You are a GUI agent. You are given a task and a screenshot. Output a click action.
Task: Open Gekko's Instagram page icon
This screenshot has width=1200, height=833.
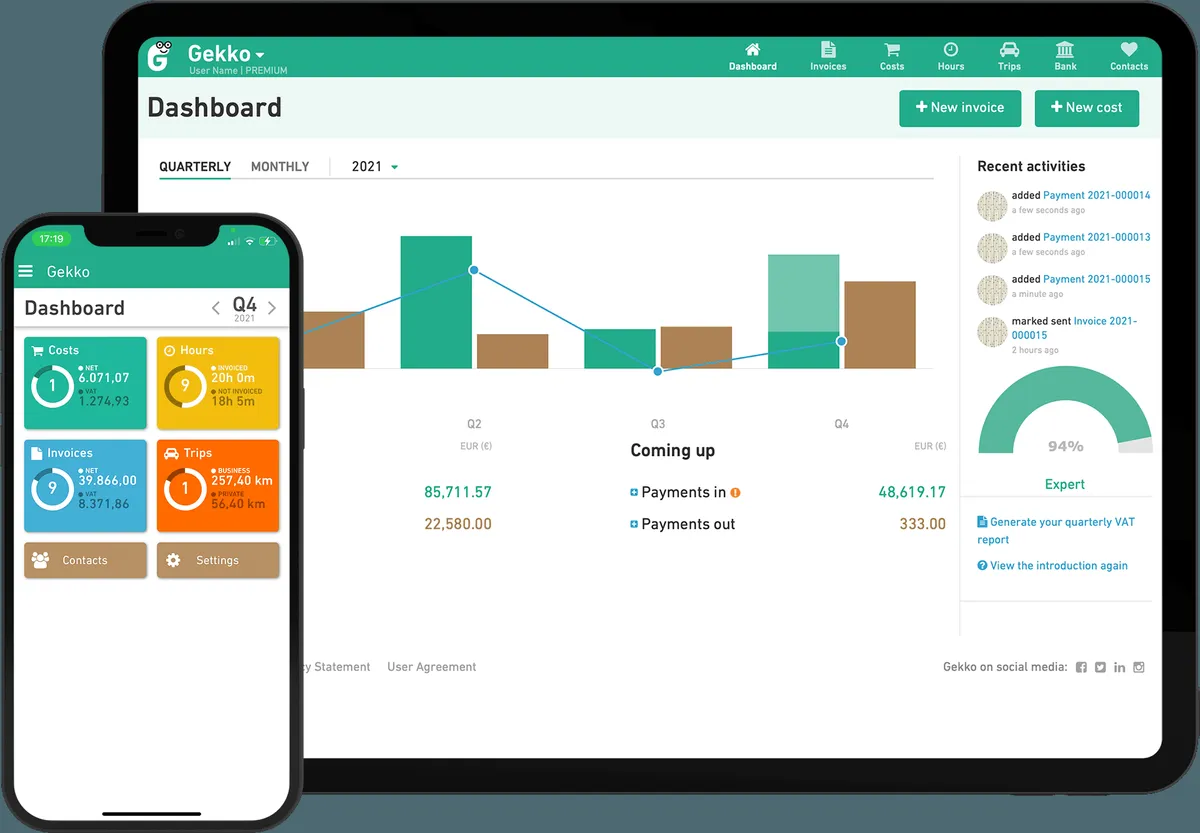[x=1138, y=667]
